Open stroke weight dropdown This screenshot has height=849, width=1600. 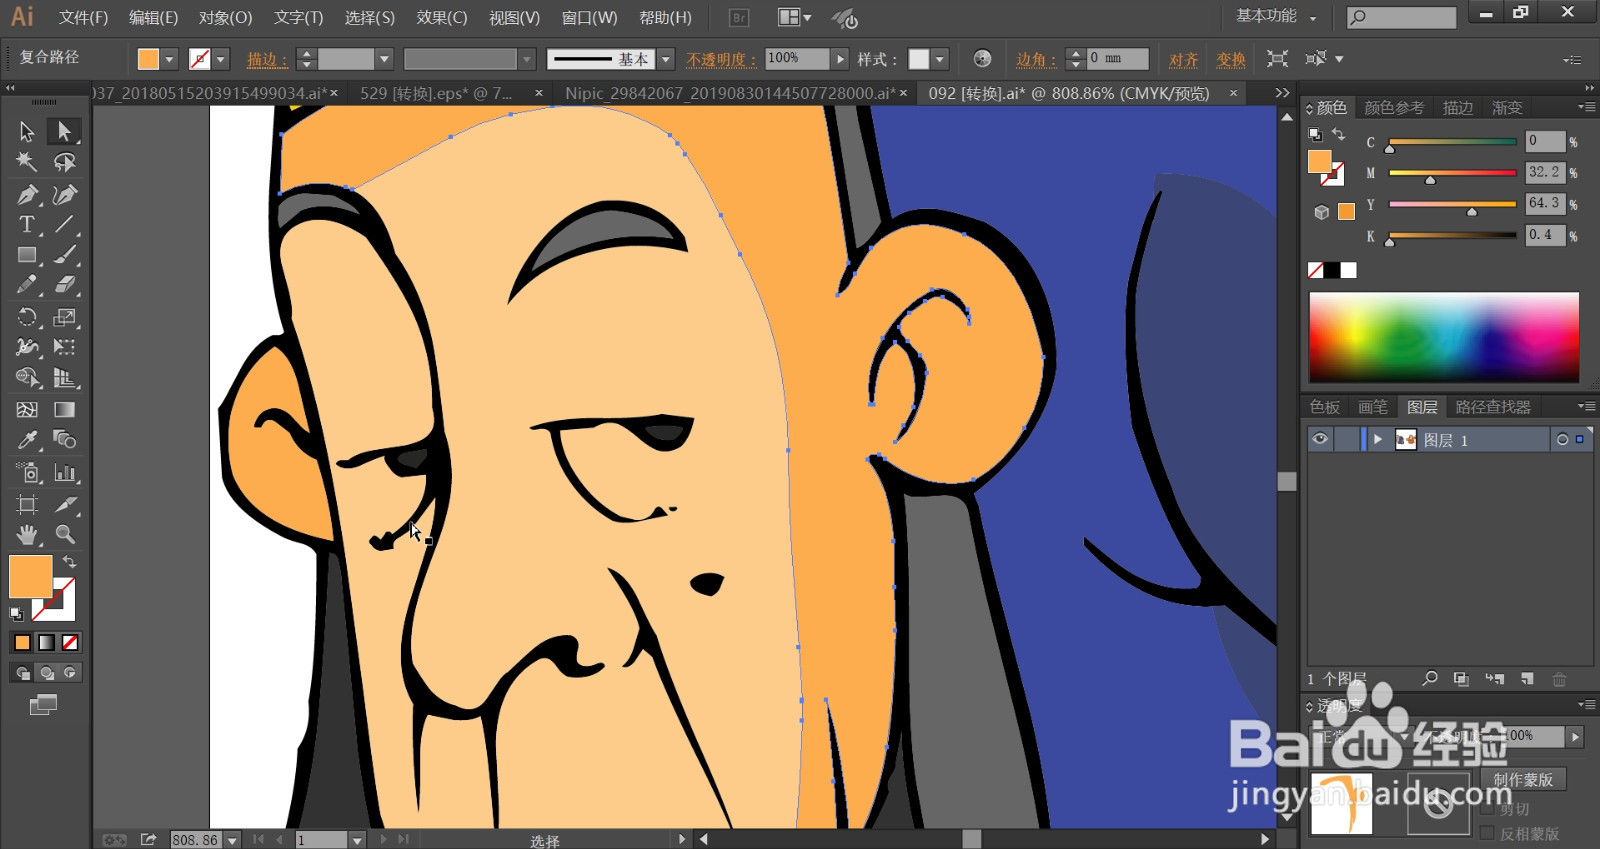coord(384,59)
